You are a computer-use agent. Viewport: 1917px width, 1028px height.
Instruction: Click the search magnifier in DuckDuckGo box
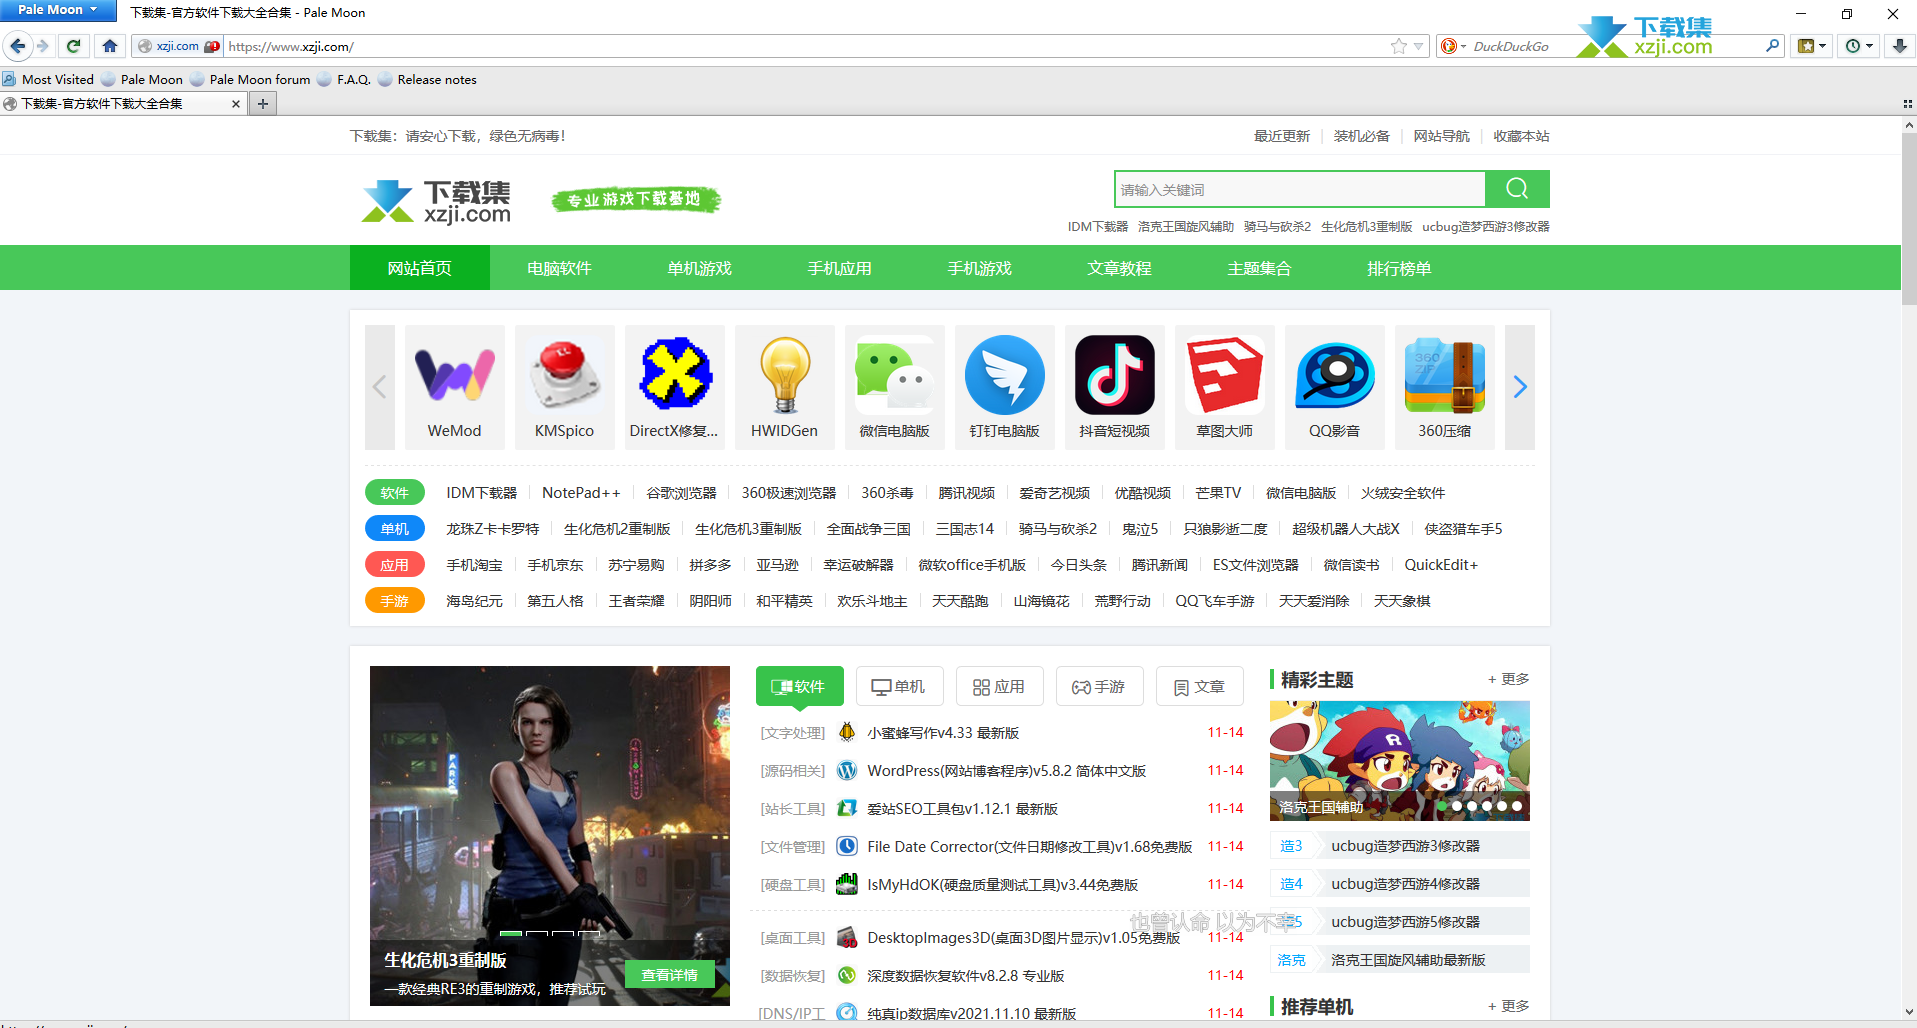tap(1772, 46)
